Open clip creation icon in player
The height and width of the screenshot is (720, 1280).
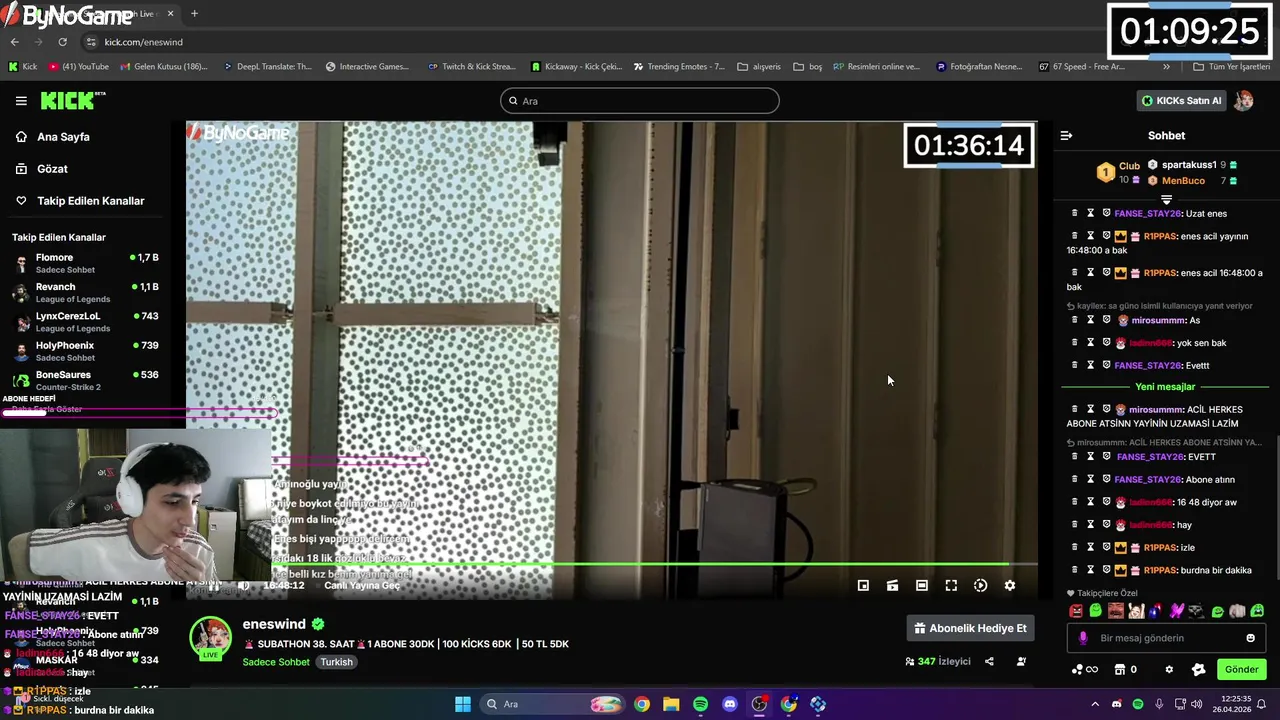tap(892, 586)
